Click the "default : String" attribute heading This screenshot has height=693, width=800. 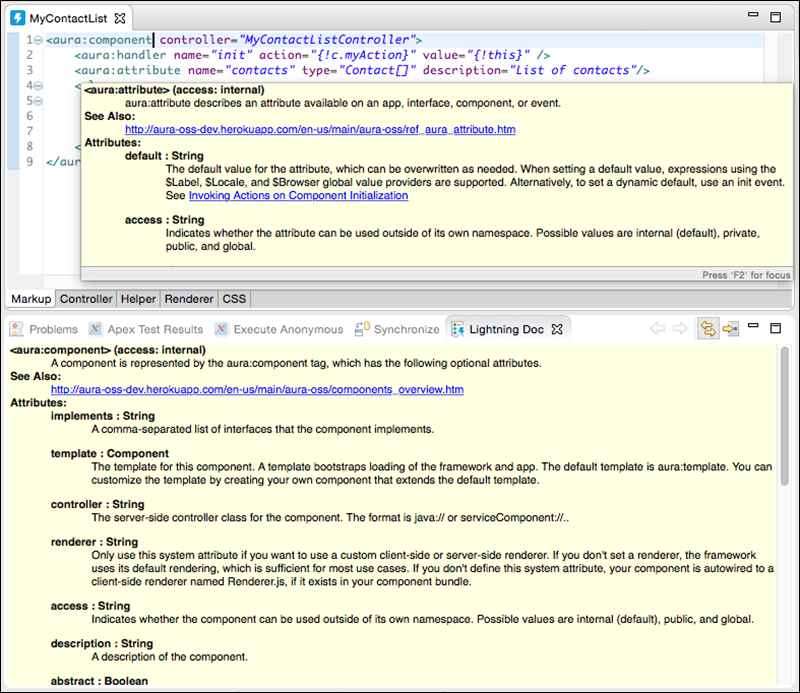click(x=164, y=156)
